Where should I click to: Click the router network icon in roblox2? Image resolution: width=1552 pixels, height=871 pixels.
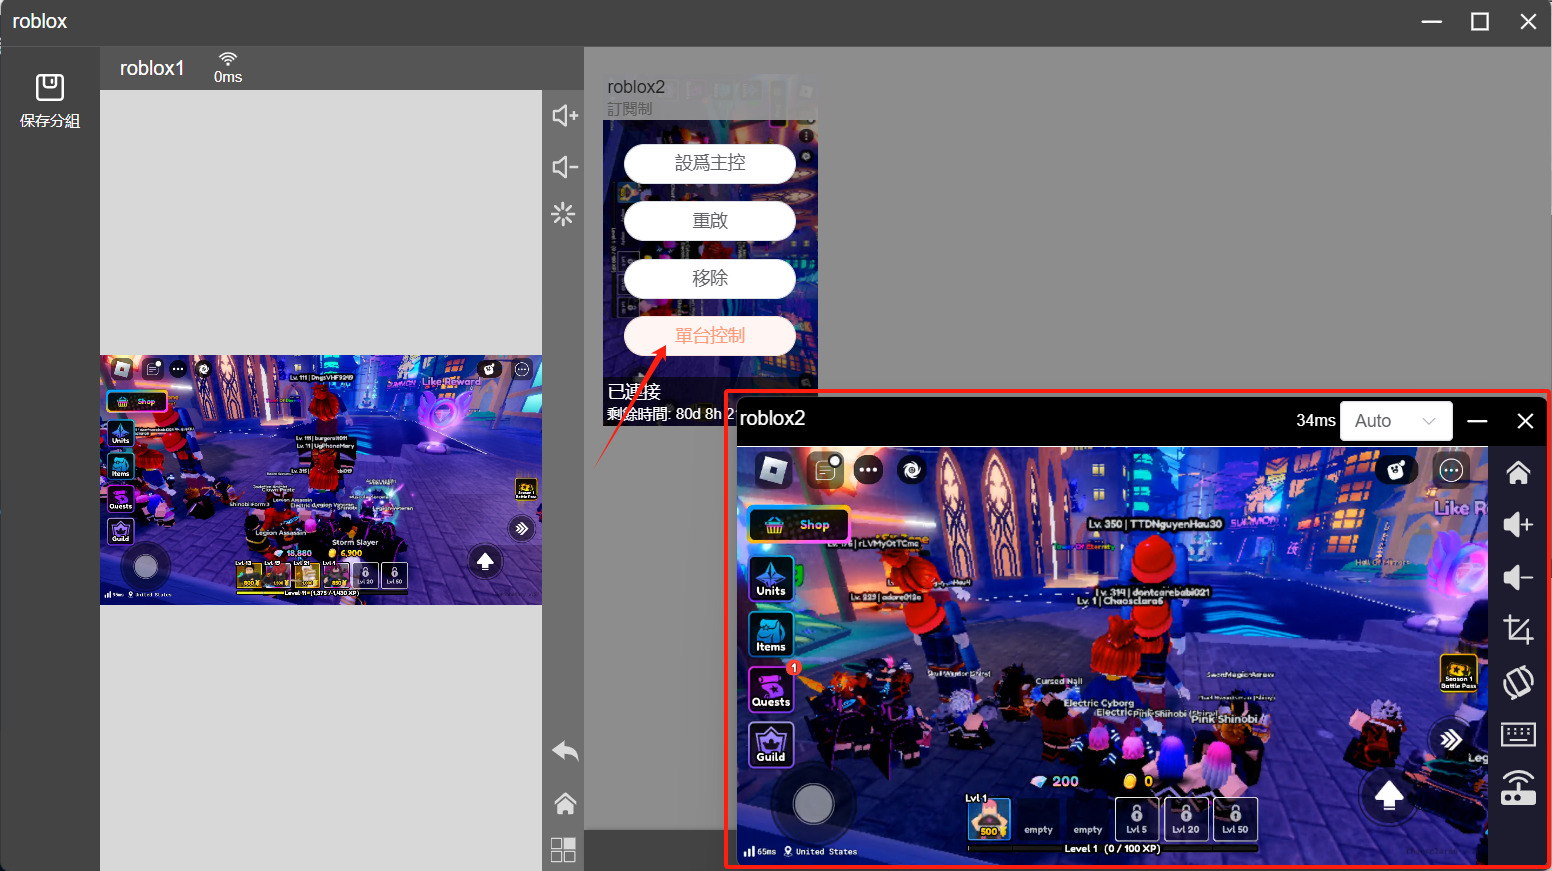(x=1518, y=788)
